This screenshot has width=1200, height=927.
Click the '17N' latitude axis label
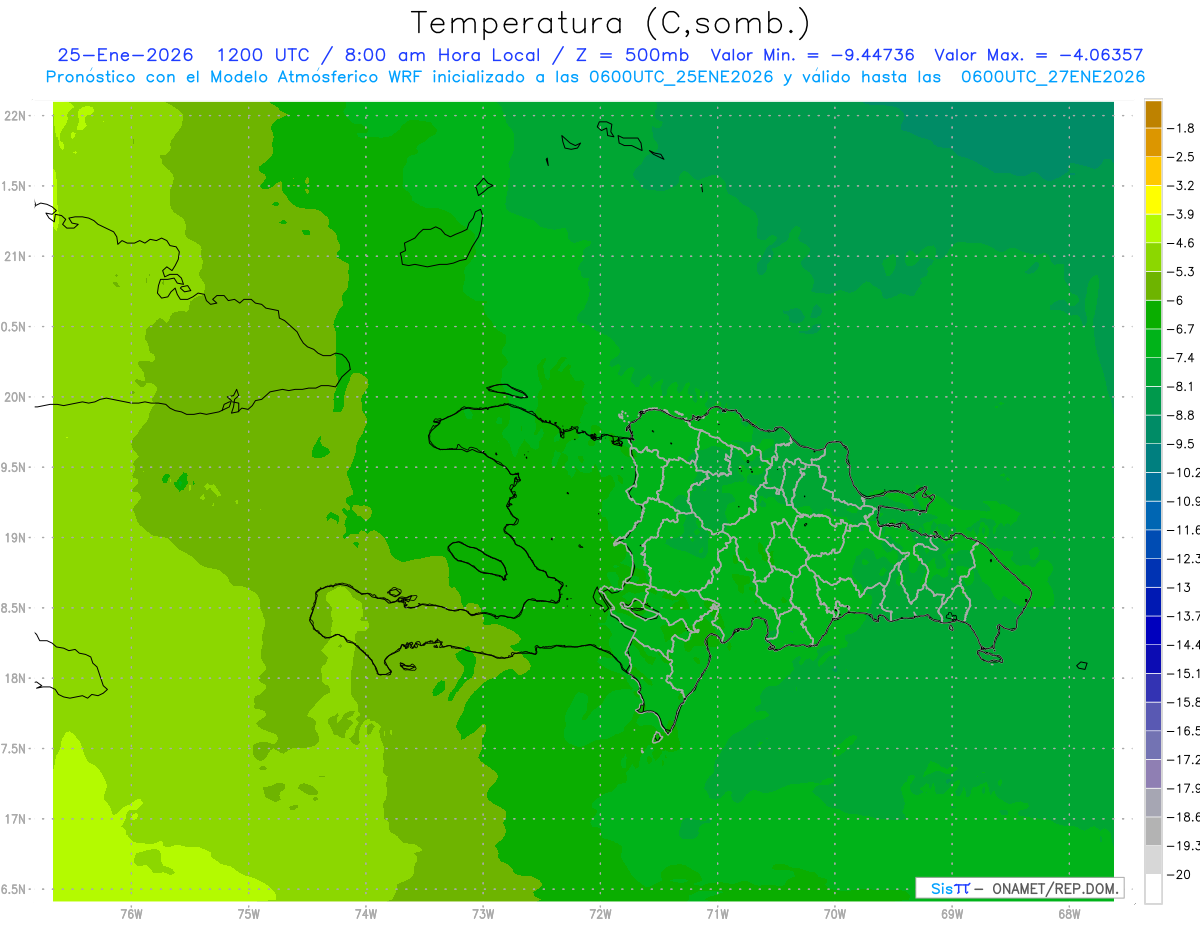coord(17,819)
